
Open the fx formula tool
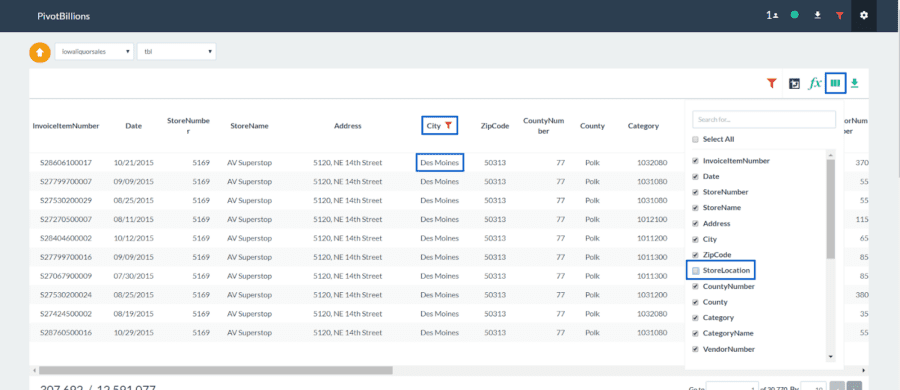[x=814, y=84]
